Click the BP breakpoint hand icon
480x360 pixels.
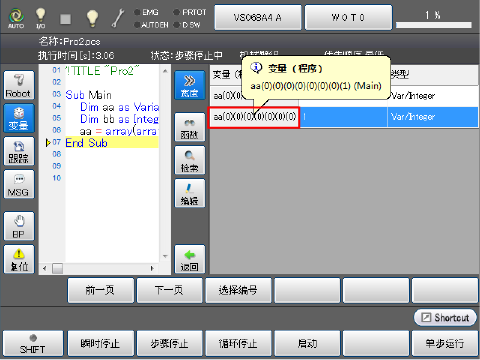(x=19, y=226)
